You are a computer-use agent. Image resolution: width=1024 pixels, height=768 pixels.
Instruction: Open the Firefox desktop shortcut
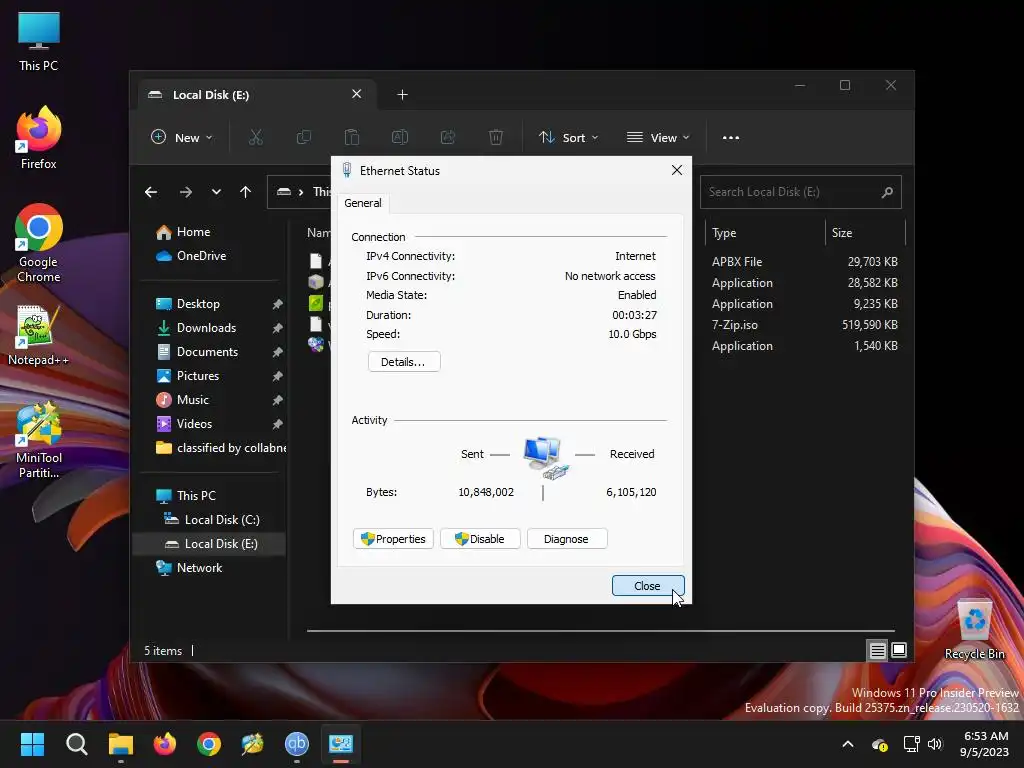(39, 139)
